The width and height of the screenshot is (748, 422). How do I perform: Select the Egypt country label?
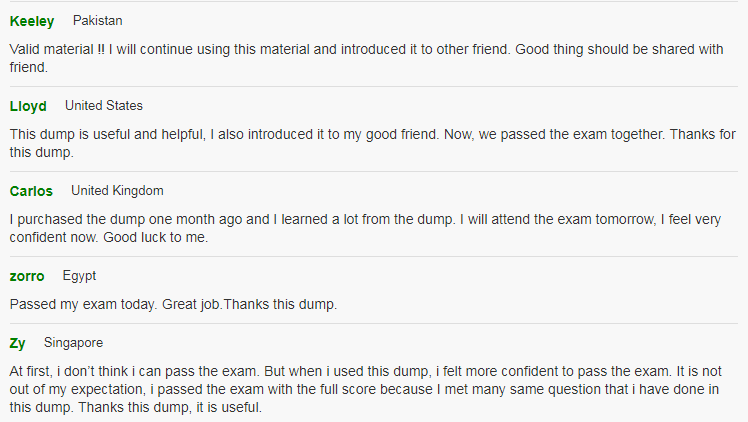pyautogui.click(x=79, y=276)
